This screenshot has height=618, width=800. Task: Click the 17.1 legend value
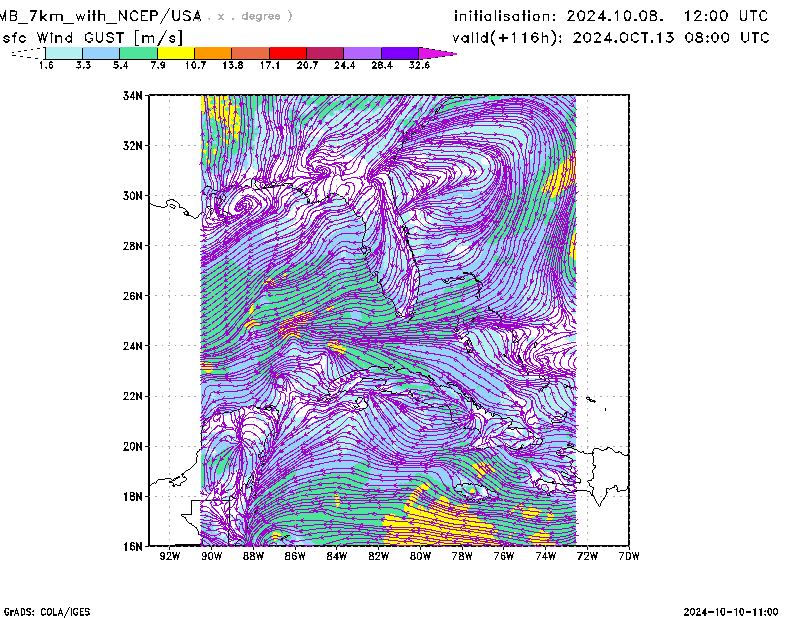click(270, 65)
